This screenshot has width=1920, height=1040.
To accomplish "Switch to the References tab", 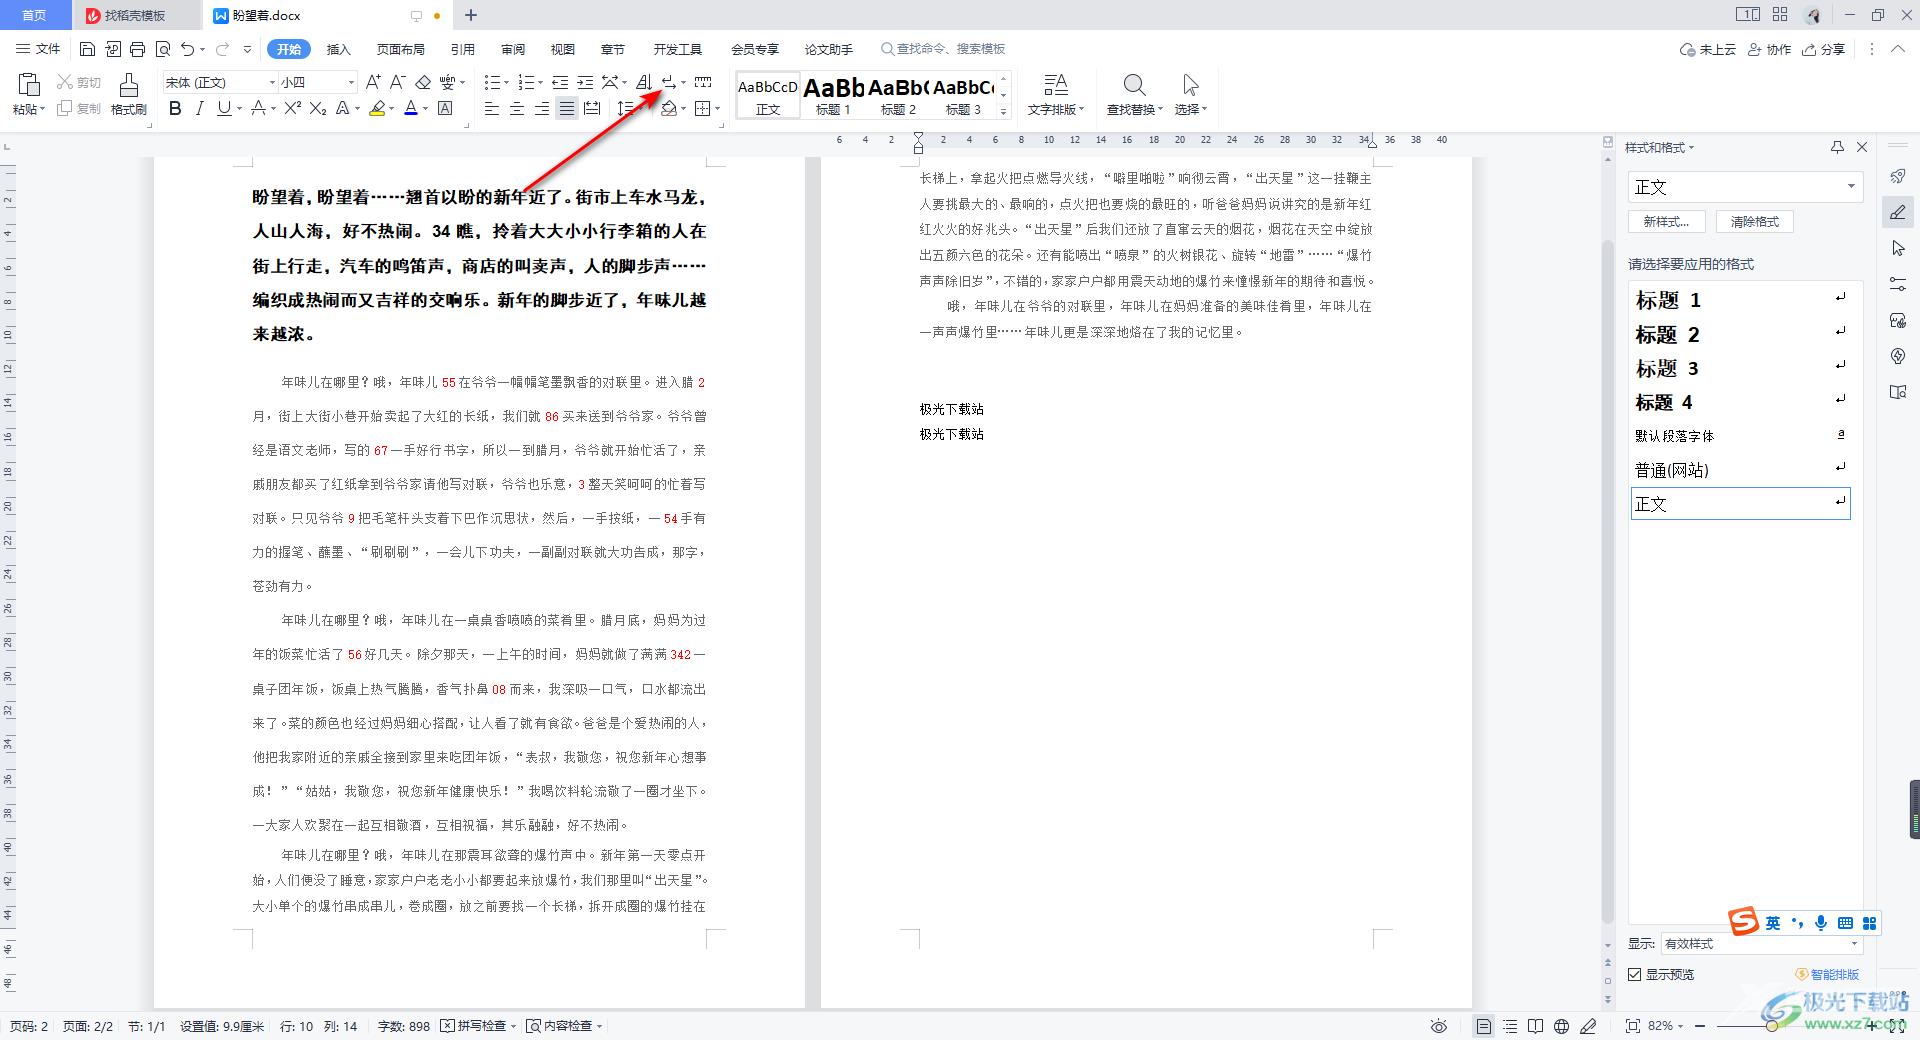I will tap(463, 49).
